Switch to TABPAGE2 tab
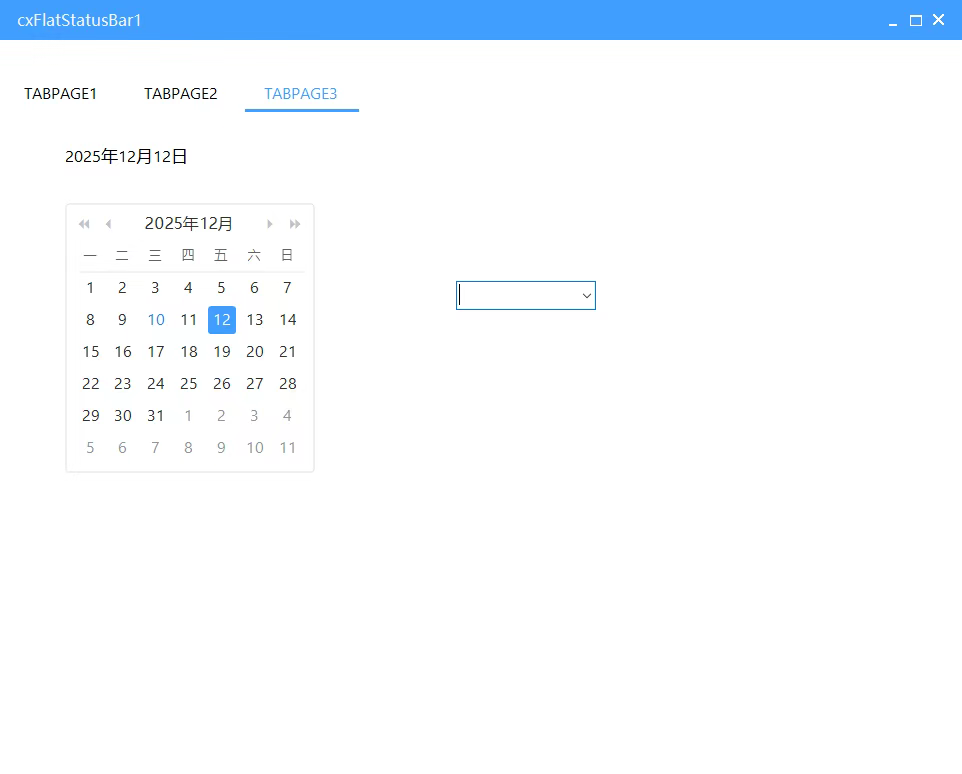962x774 pixels. [181, 94]
